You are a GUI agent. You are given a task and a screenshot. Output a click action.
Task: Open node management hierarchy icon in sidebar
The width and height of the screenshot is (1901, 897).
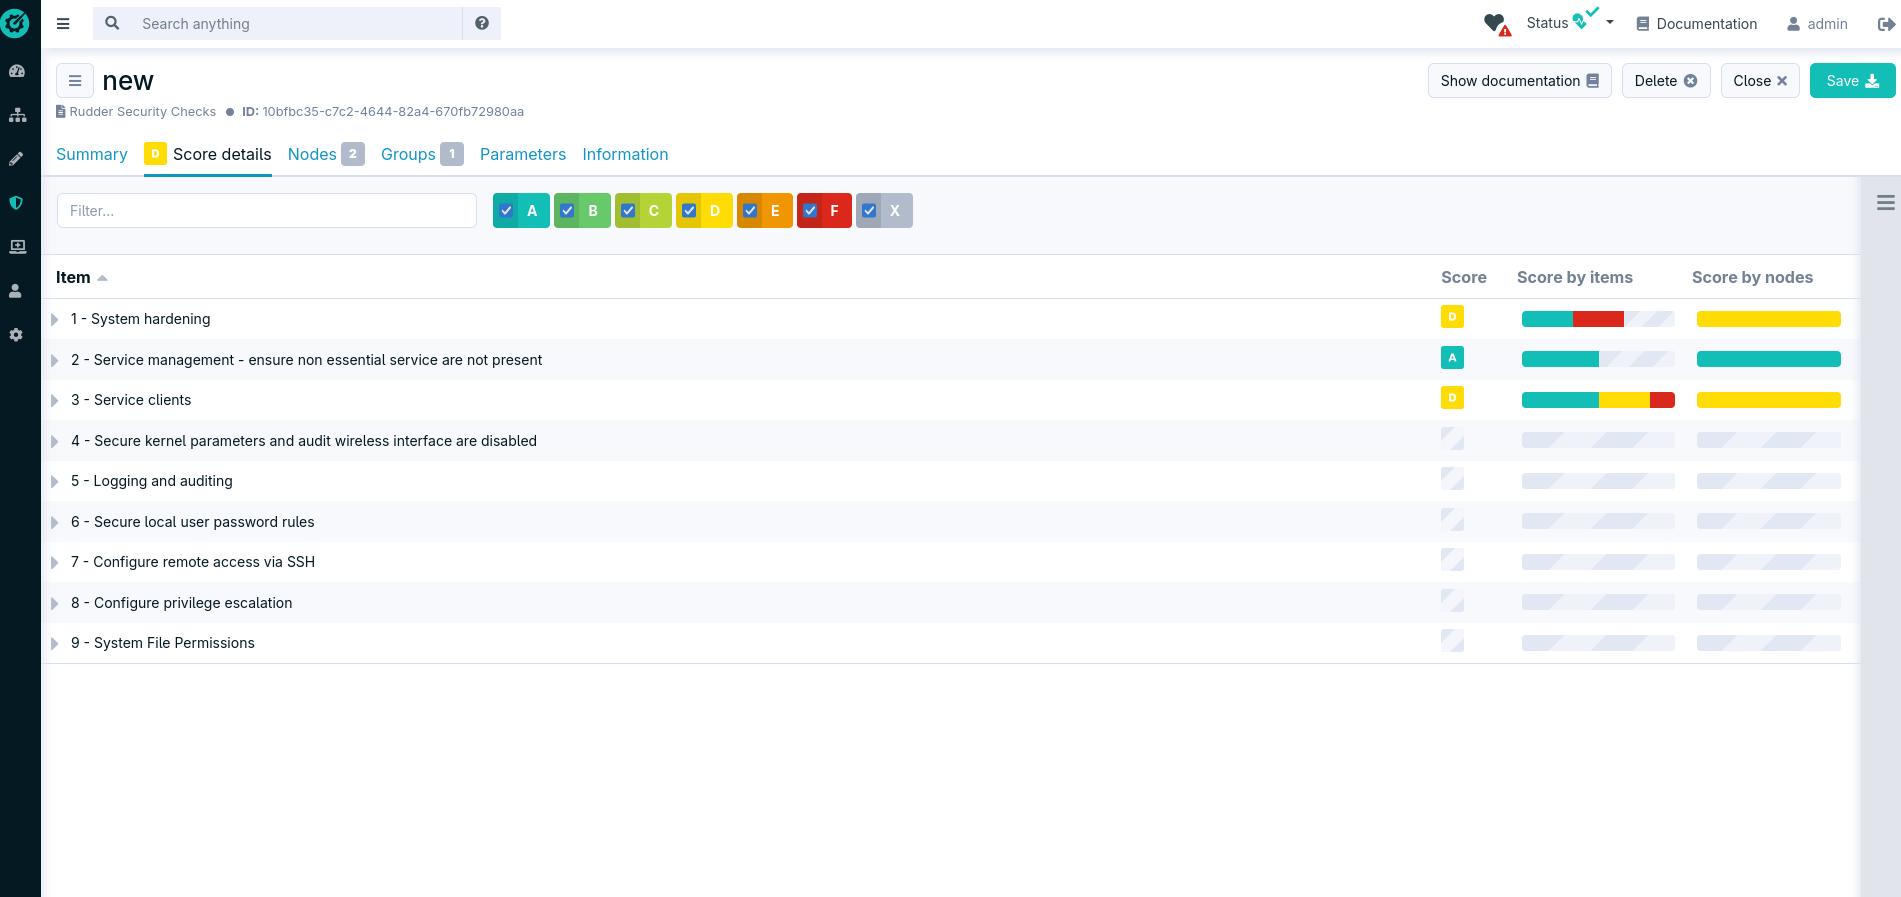pyautogui.click(x=17, y=115)
